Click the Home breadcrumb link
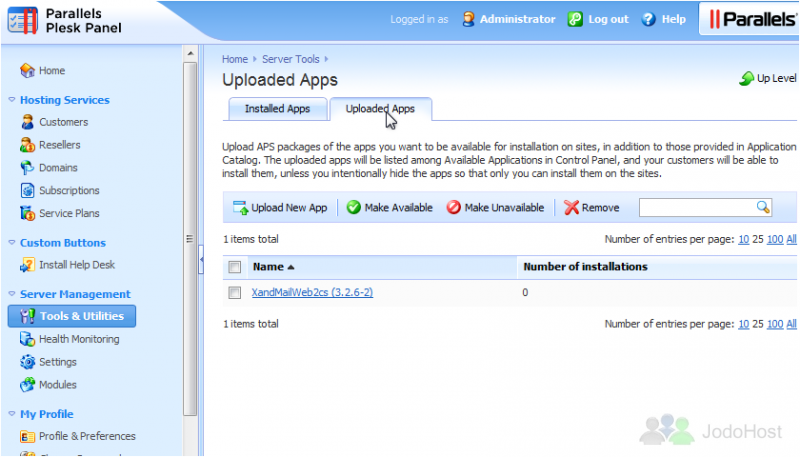The image size is (800, 457). point(235,59)
